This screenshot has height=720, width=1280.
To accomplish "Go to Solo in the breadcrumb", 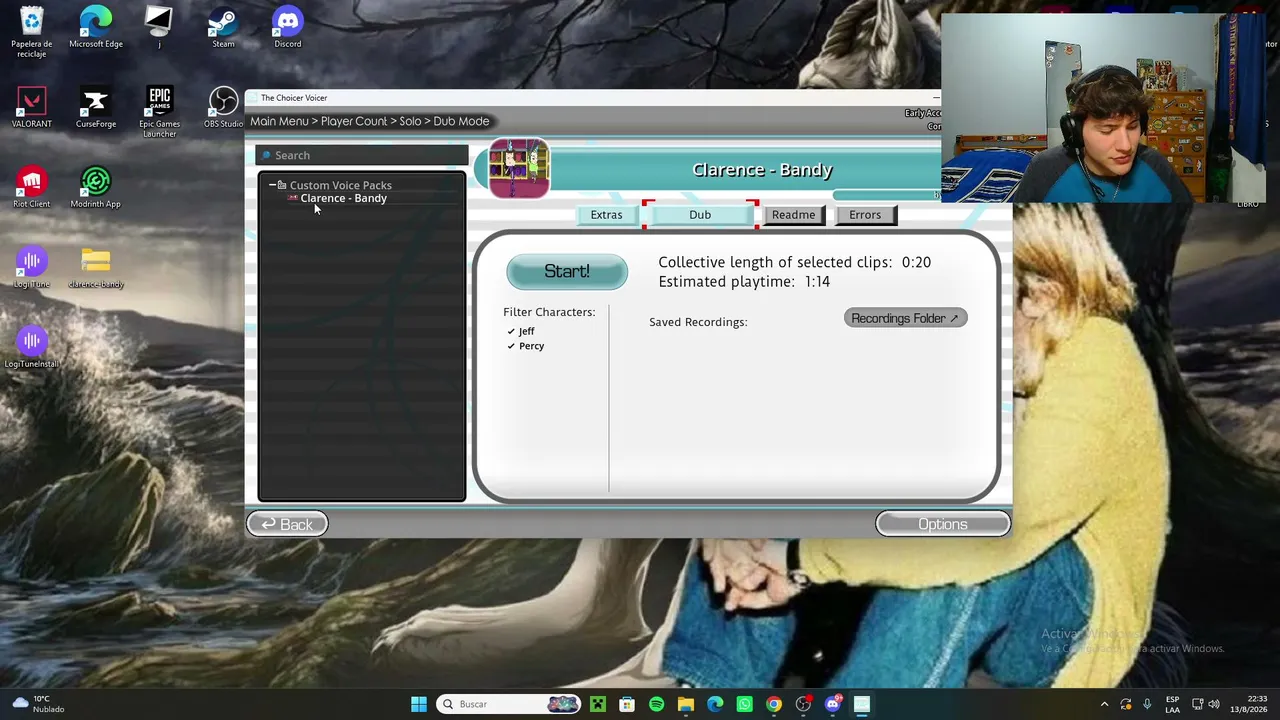I will (x=410, y=121).
